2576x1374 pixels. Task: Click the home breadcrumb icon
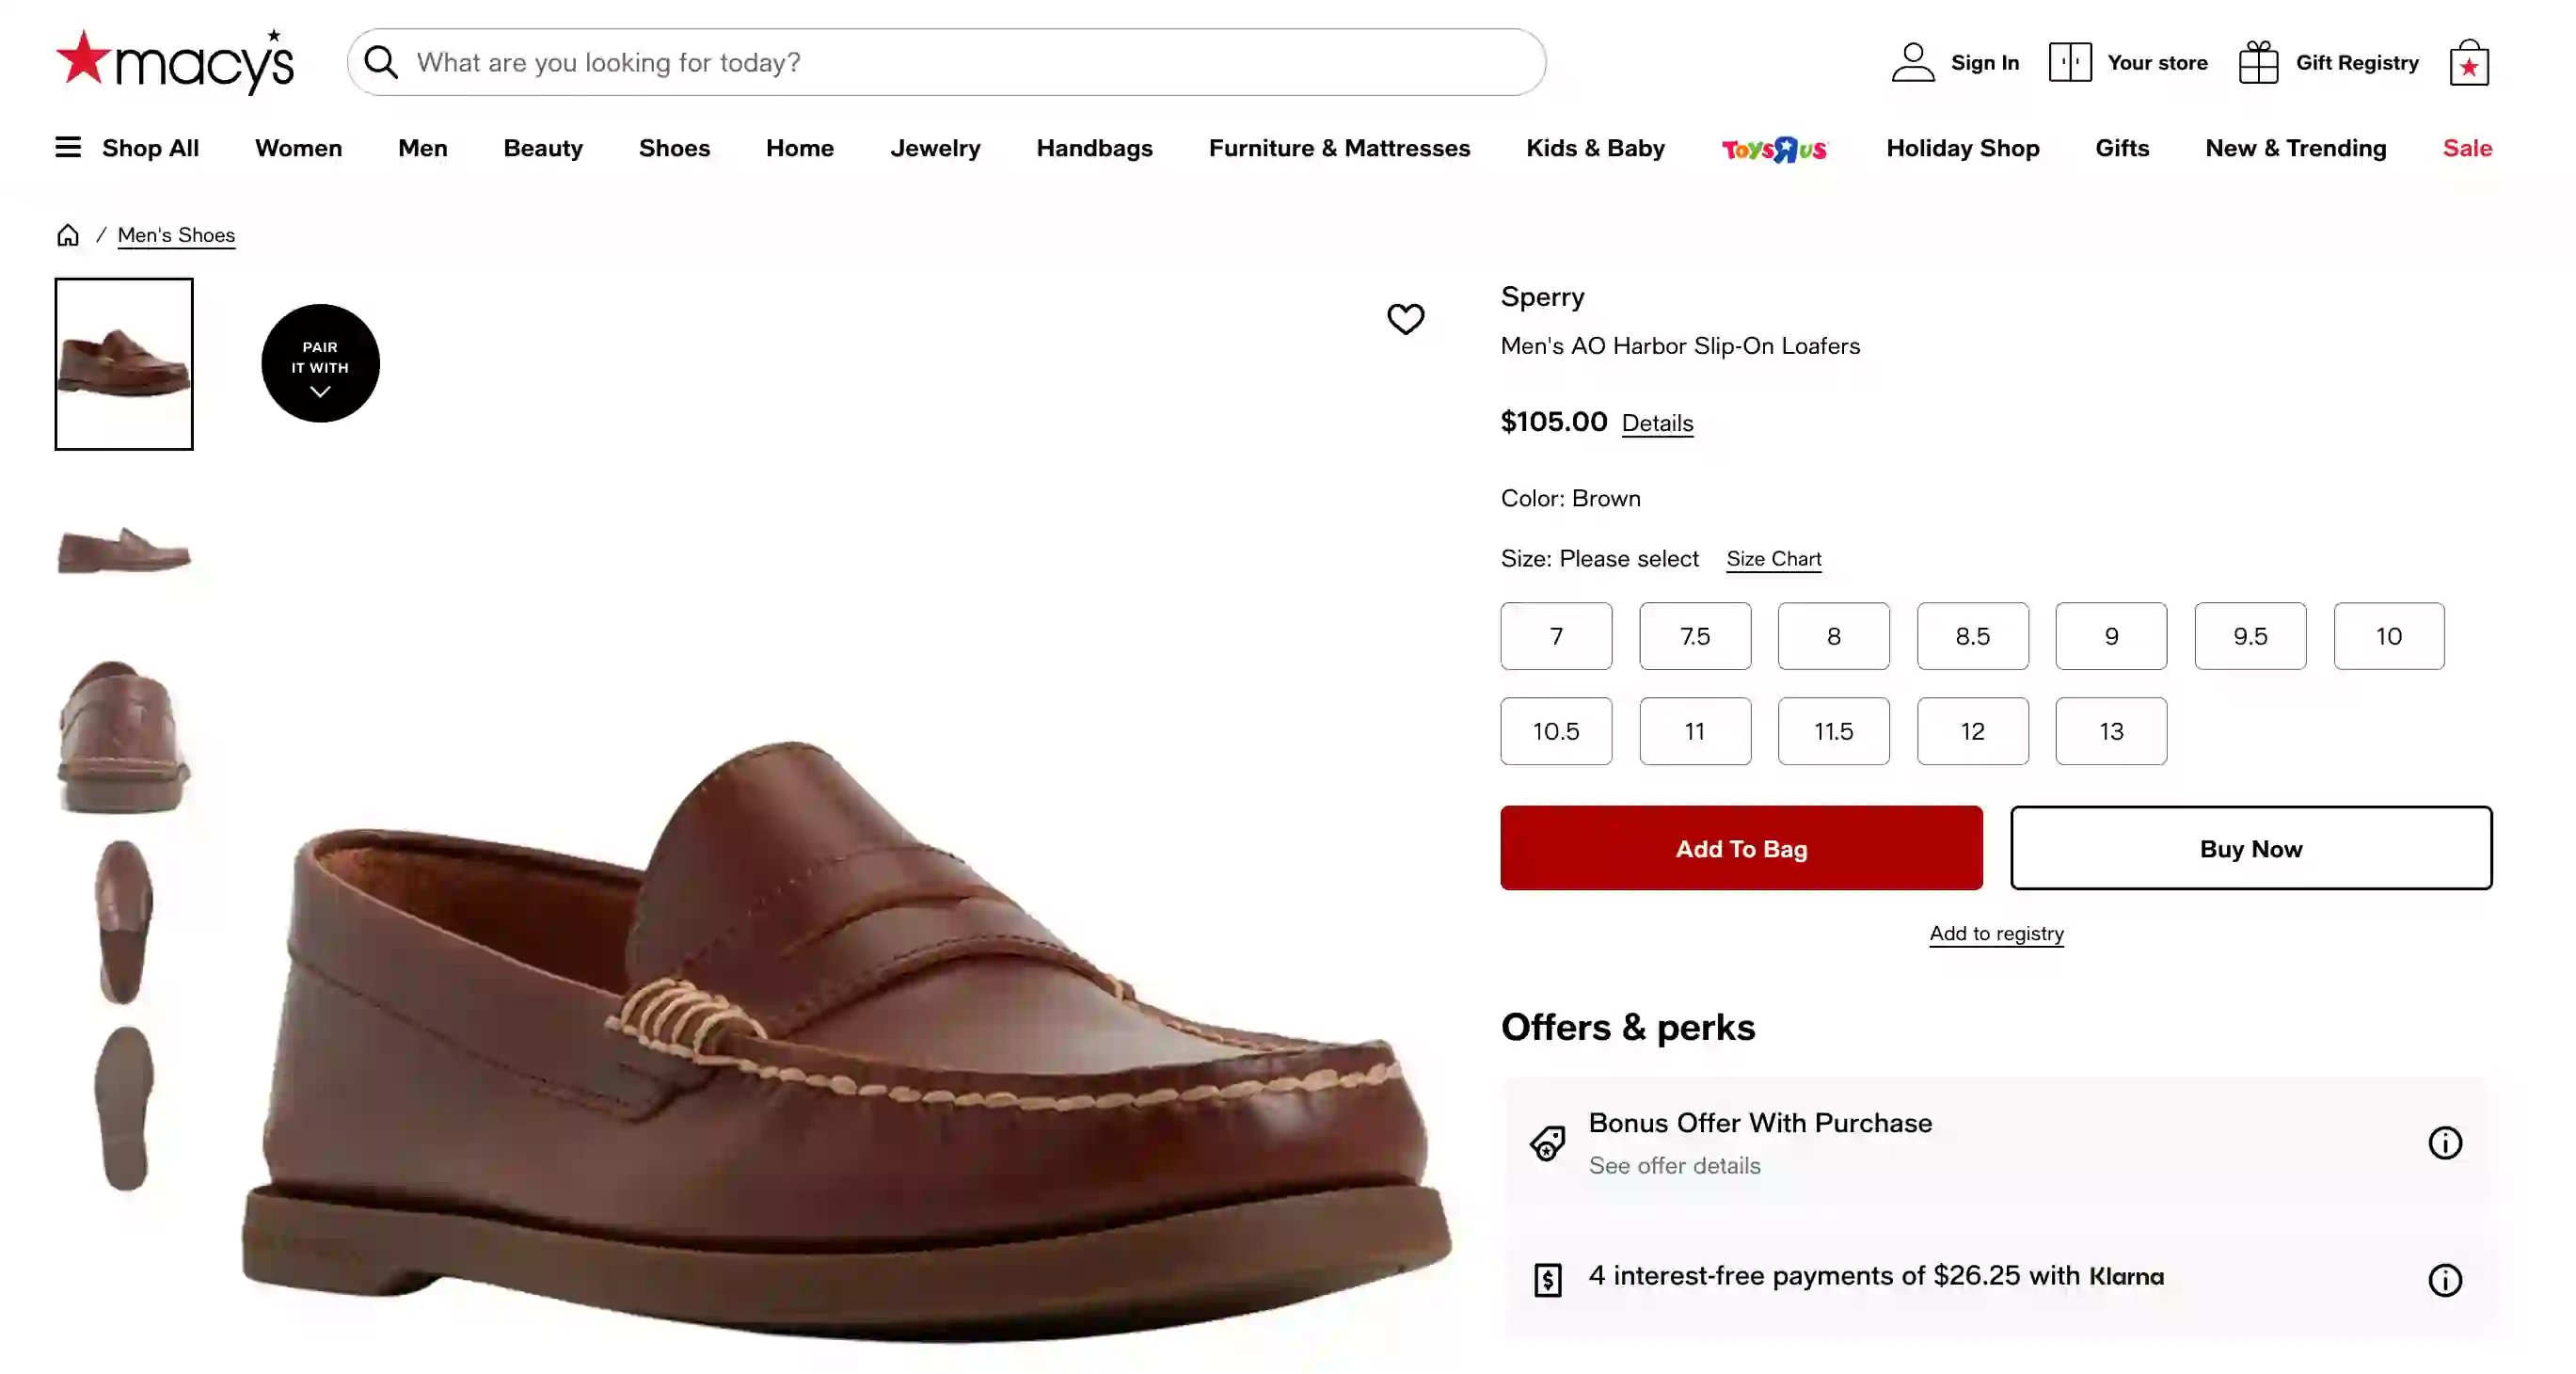(67, 234)
